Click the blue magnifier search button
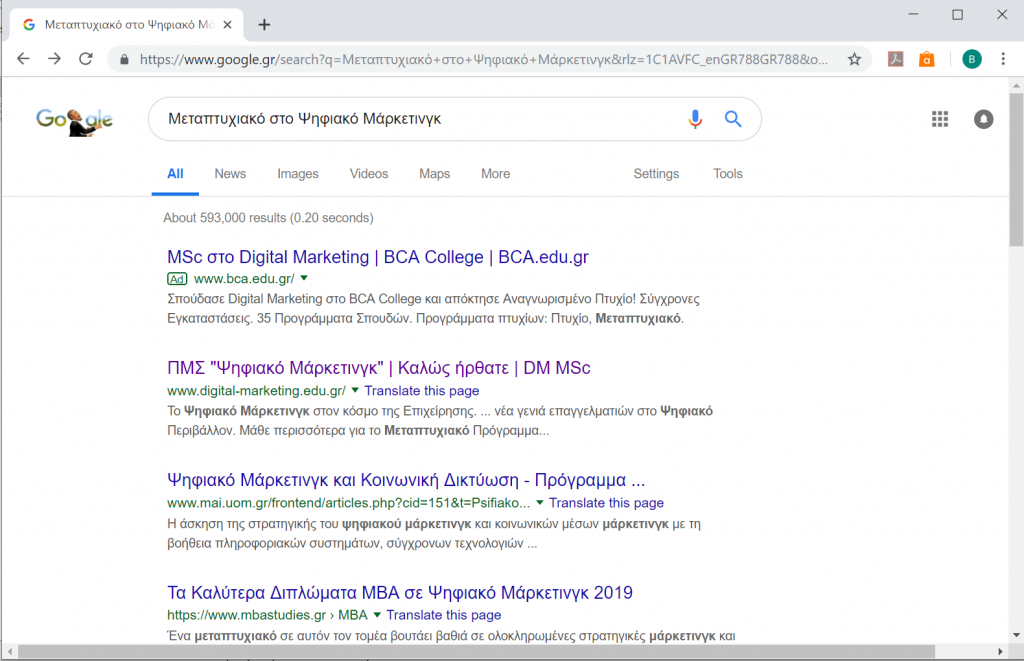Viewport: 1024px width, 661px height. pyautogui.click(x=733, y=119)
